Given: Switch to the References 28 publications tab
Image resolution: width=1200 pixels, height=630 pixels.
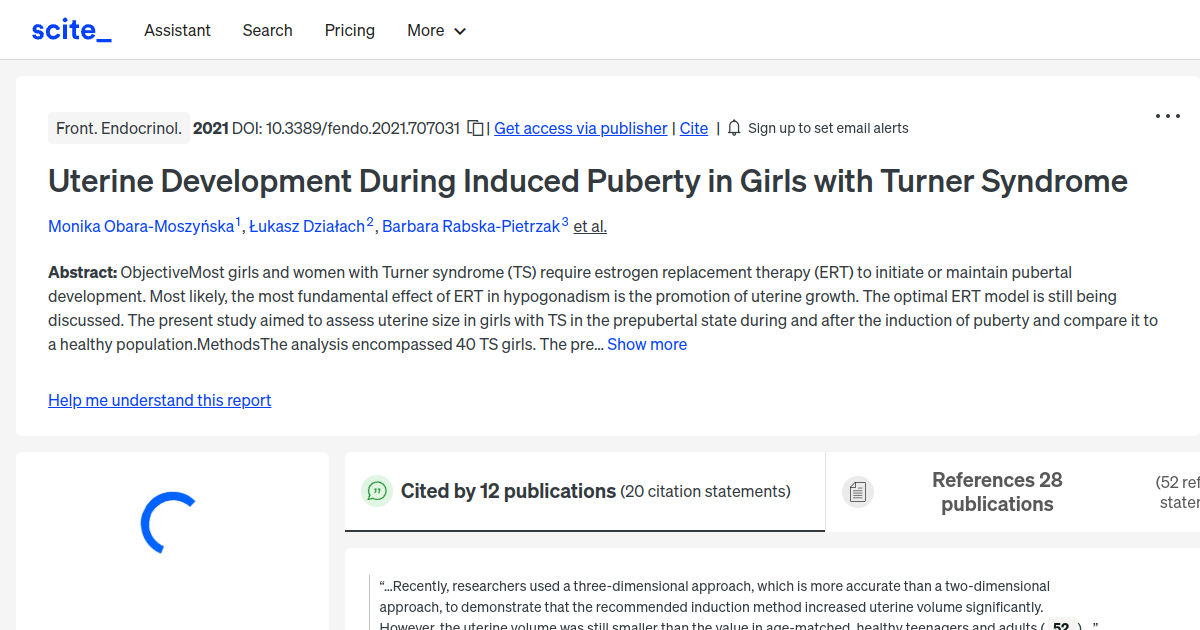Looking at the screenshot, I should tap(997, 491).
